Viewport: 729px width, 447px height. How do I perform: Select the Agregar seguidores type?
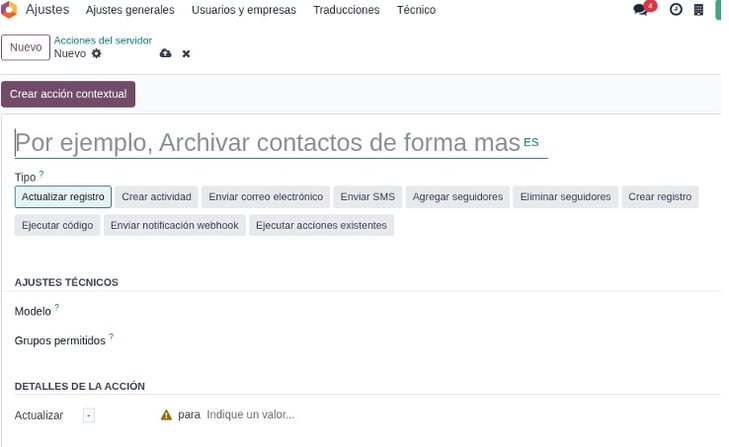click(x=457, y=197)
